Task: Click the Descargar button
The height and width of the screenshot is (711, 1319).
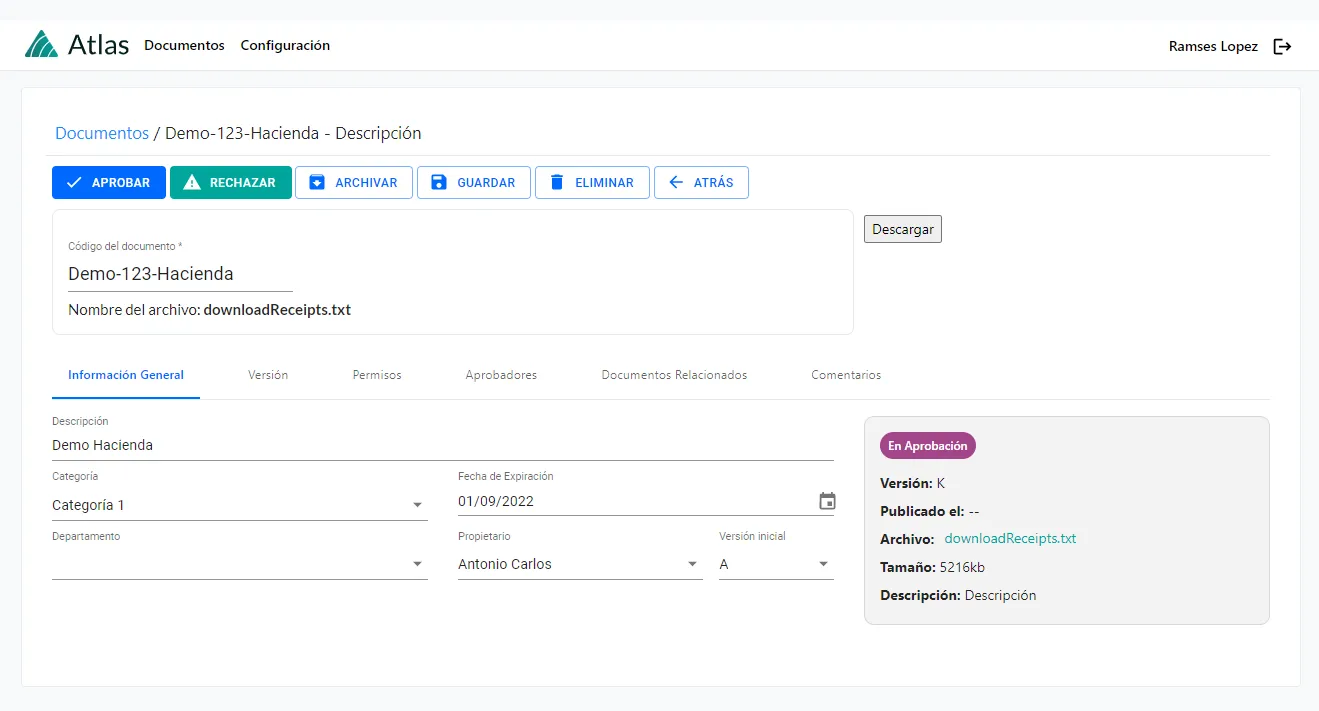Action: pos(902,229)
